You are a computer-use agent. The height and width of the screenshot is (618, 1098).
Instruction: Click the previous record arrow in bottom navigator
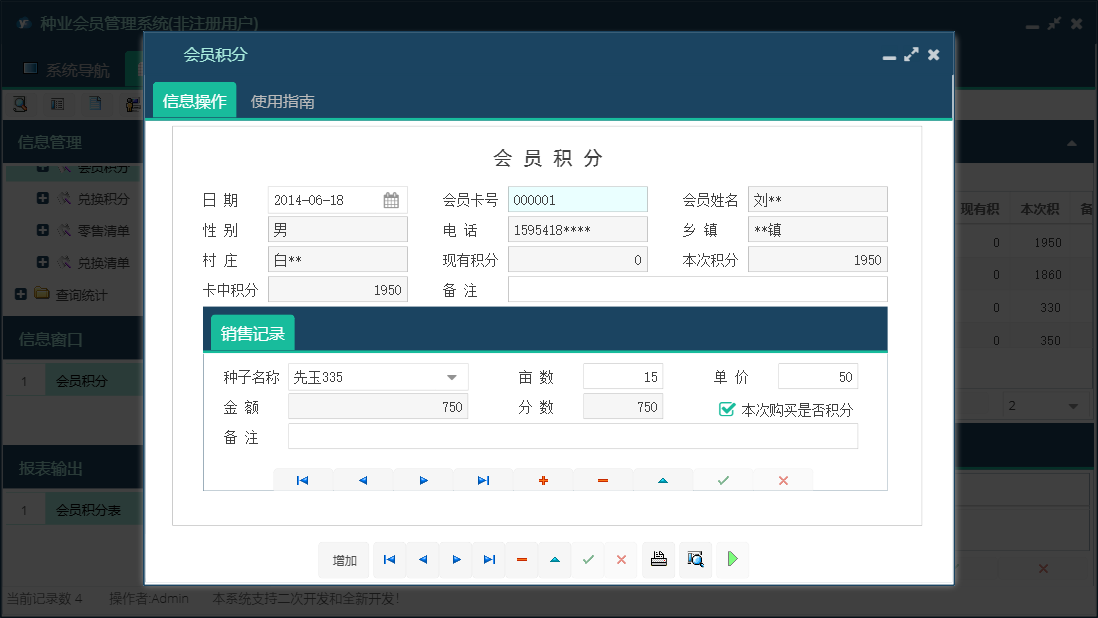pos(422,560)
